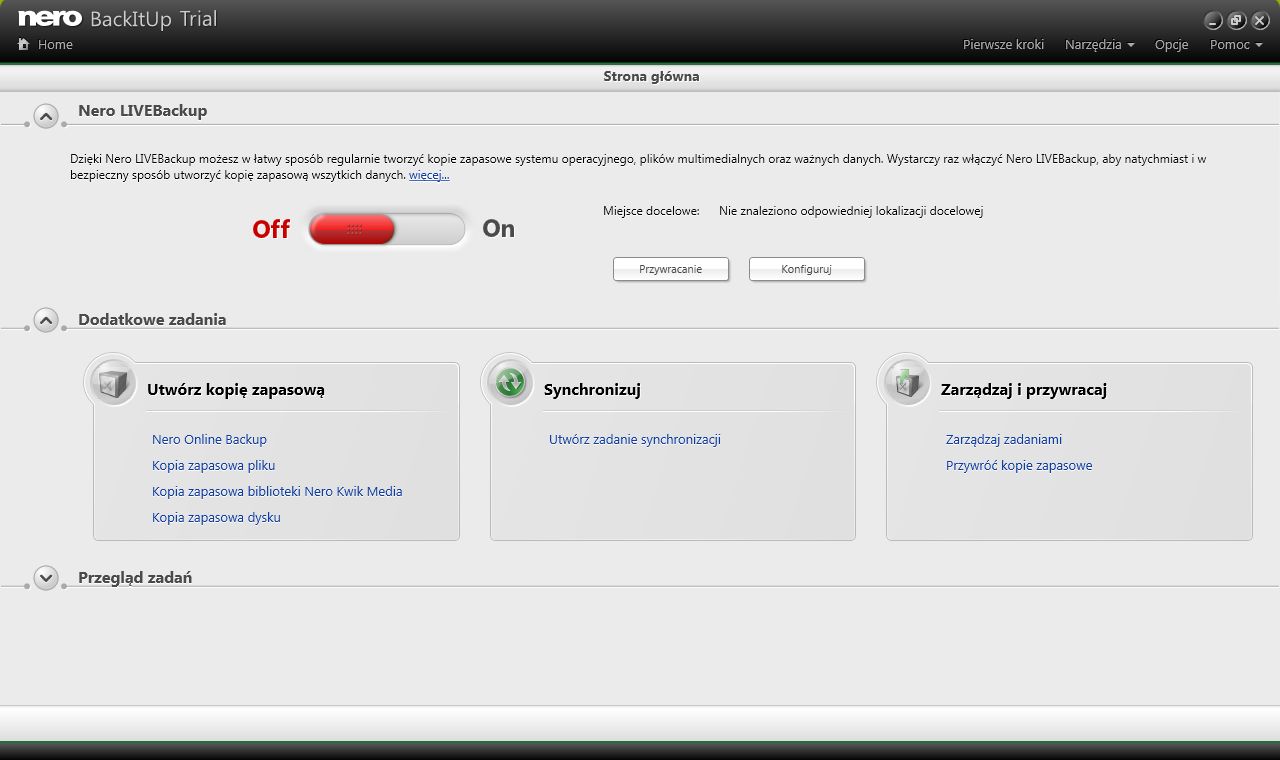Open Opcje in the top menu
Screen dimensions: 1280x760
[1171, 45]
